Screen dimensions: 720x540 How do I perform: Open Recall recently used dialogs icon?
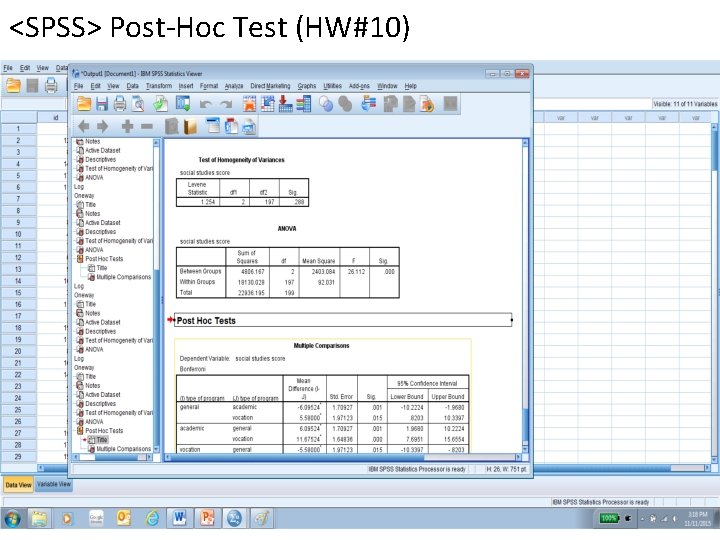point(183,104)
